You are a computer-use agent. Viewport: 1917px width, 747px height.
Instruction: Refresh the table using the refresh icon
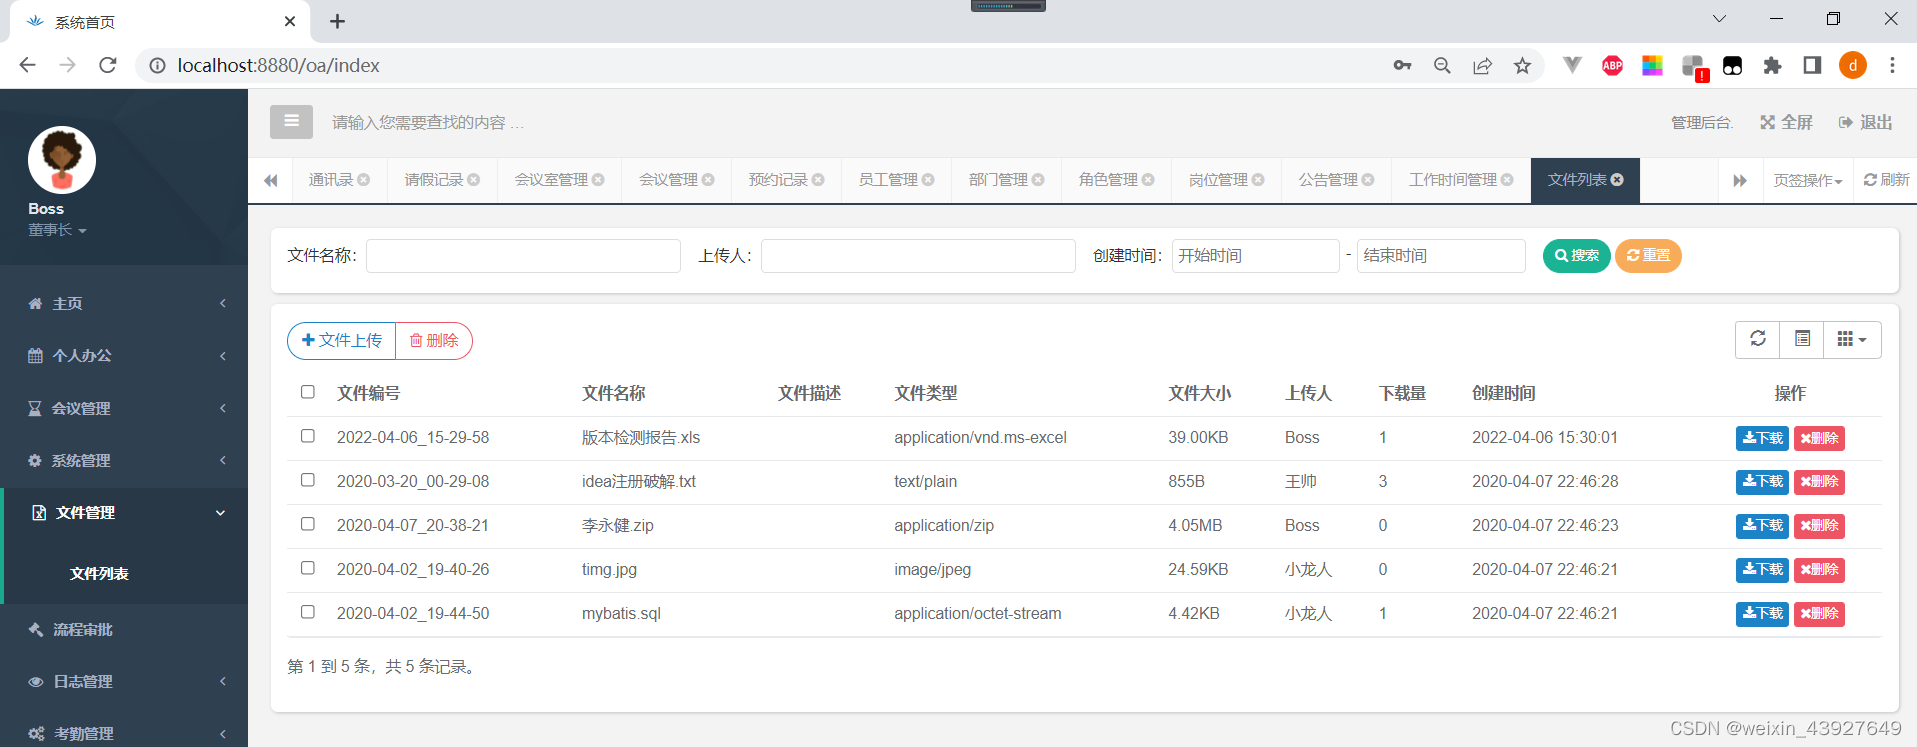pyautogui.click(x=1758, y=339)
